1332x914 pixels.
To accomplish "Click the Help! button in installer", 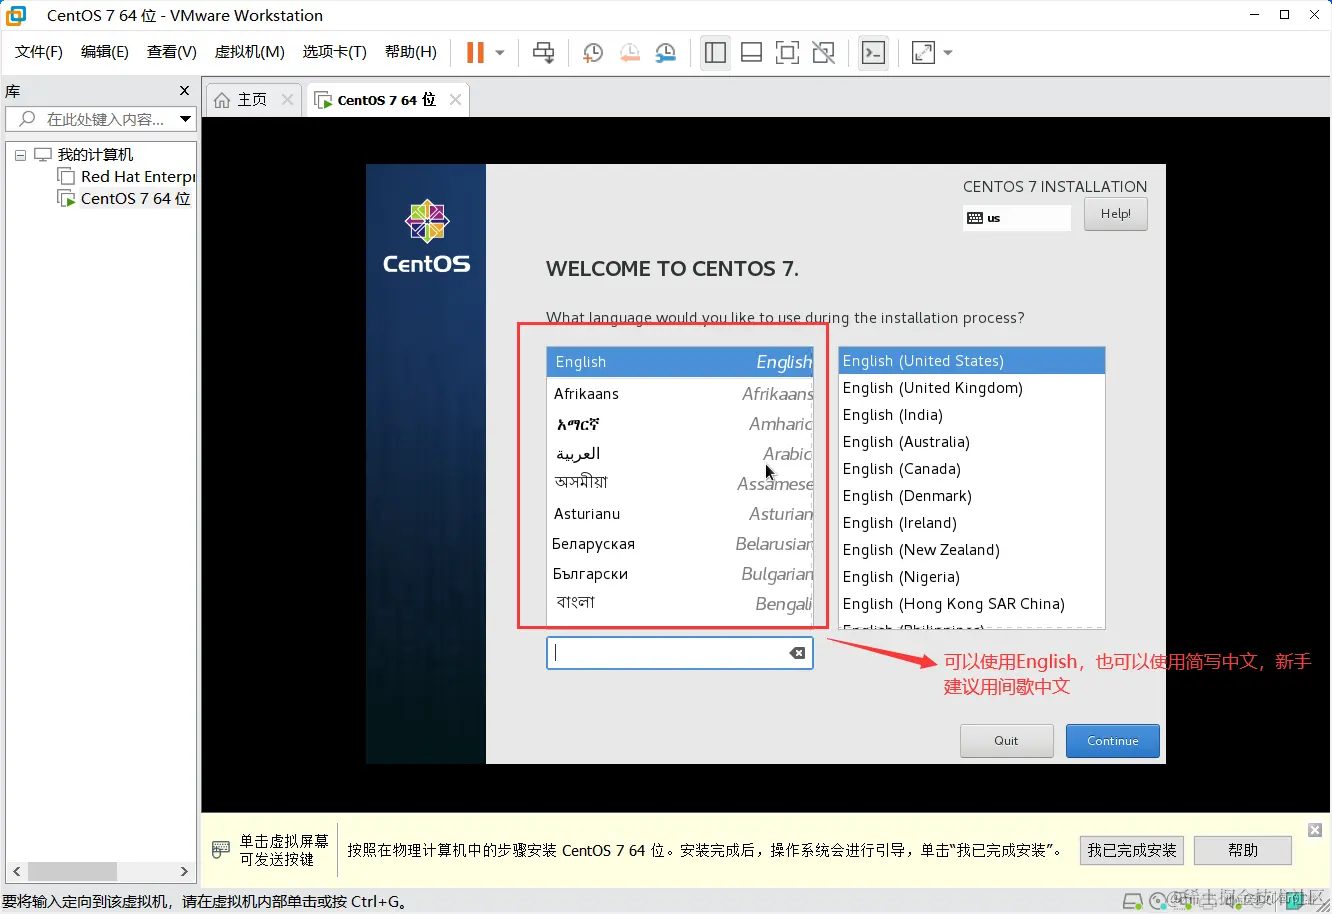I will [x=1116, y=214].
